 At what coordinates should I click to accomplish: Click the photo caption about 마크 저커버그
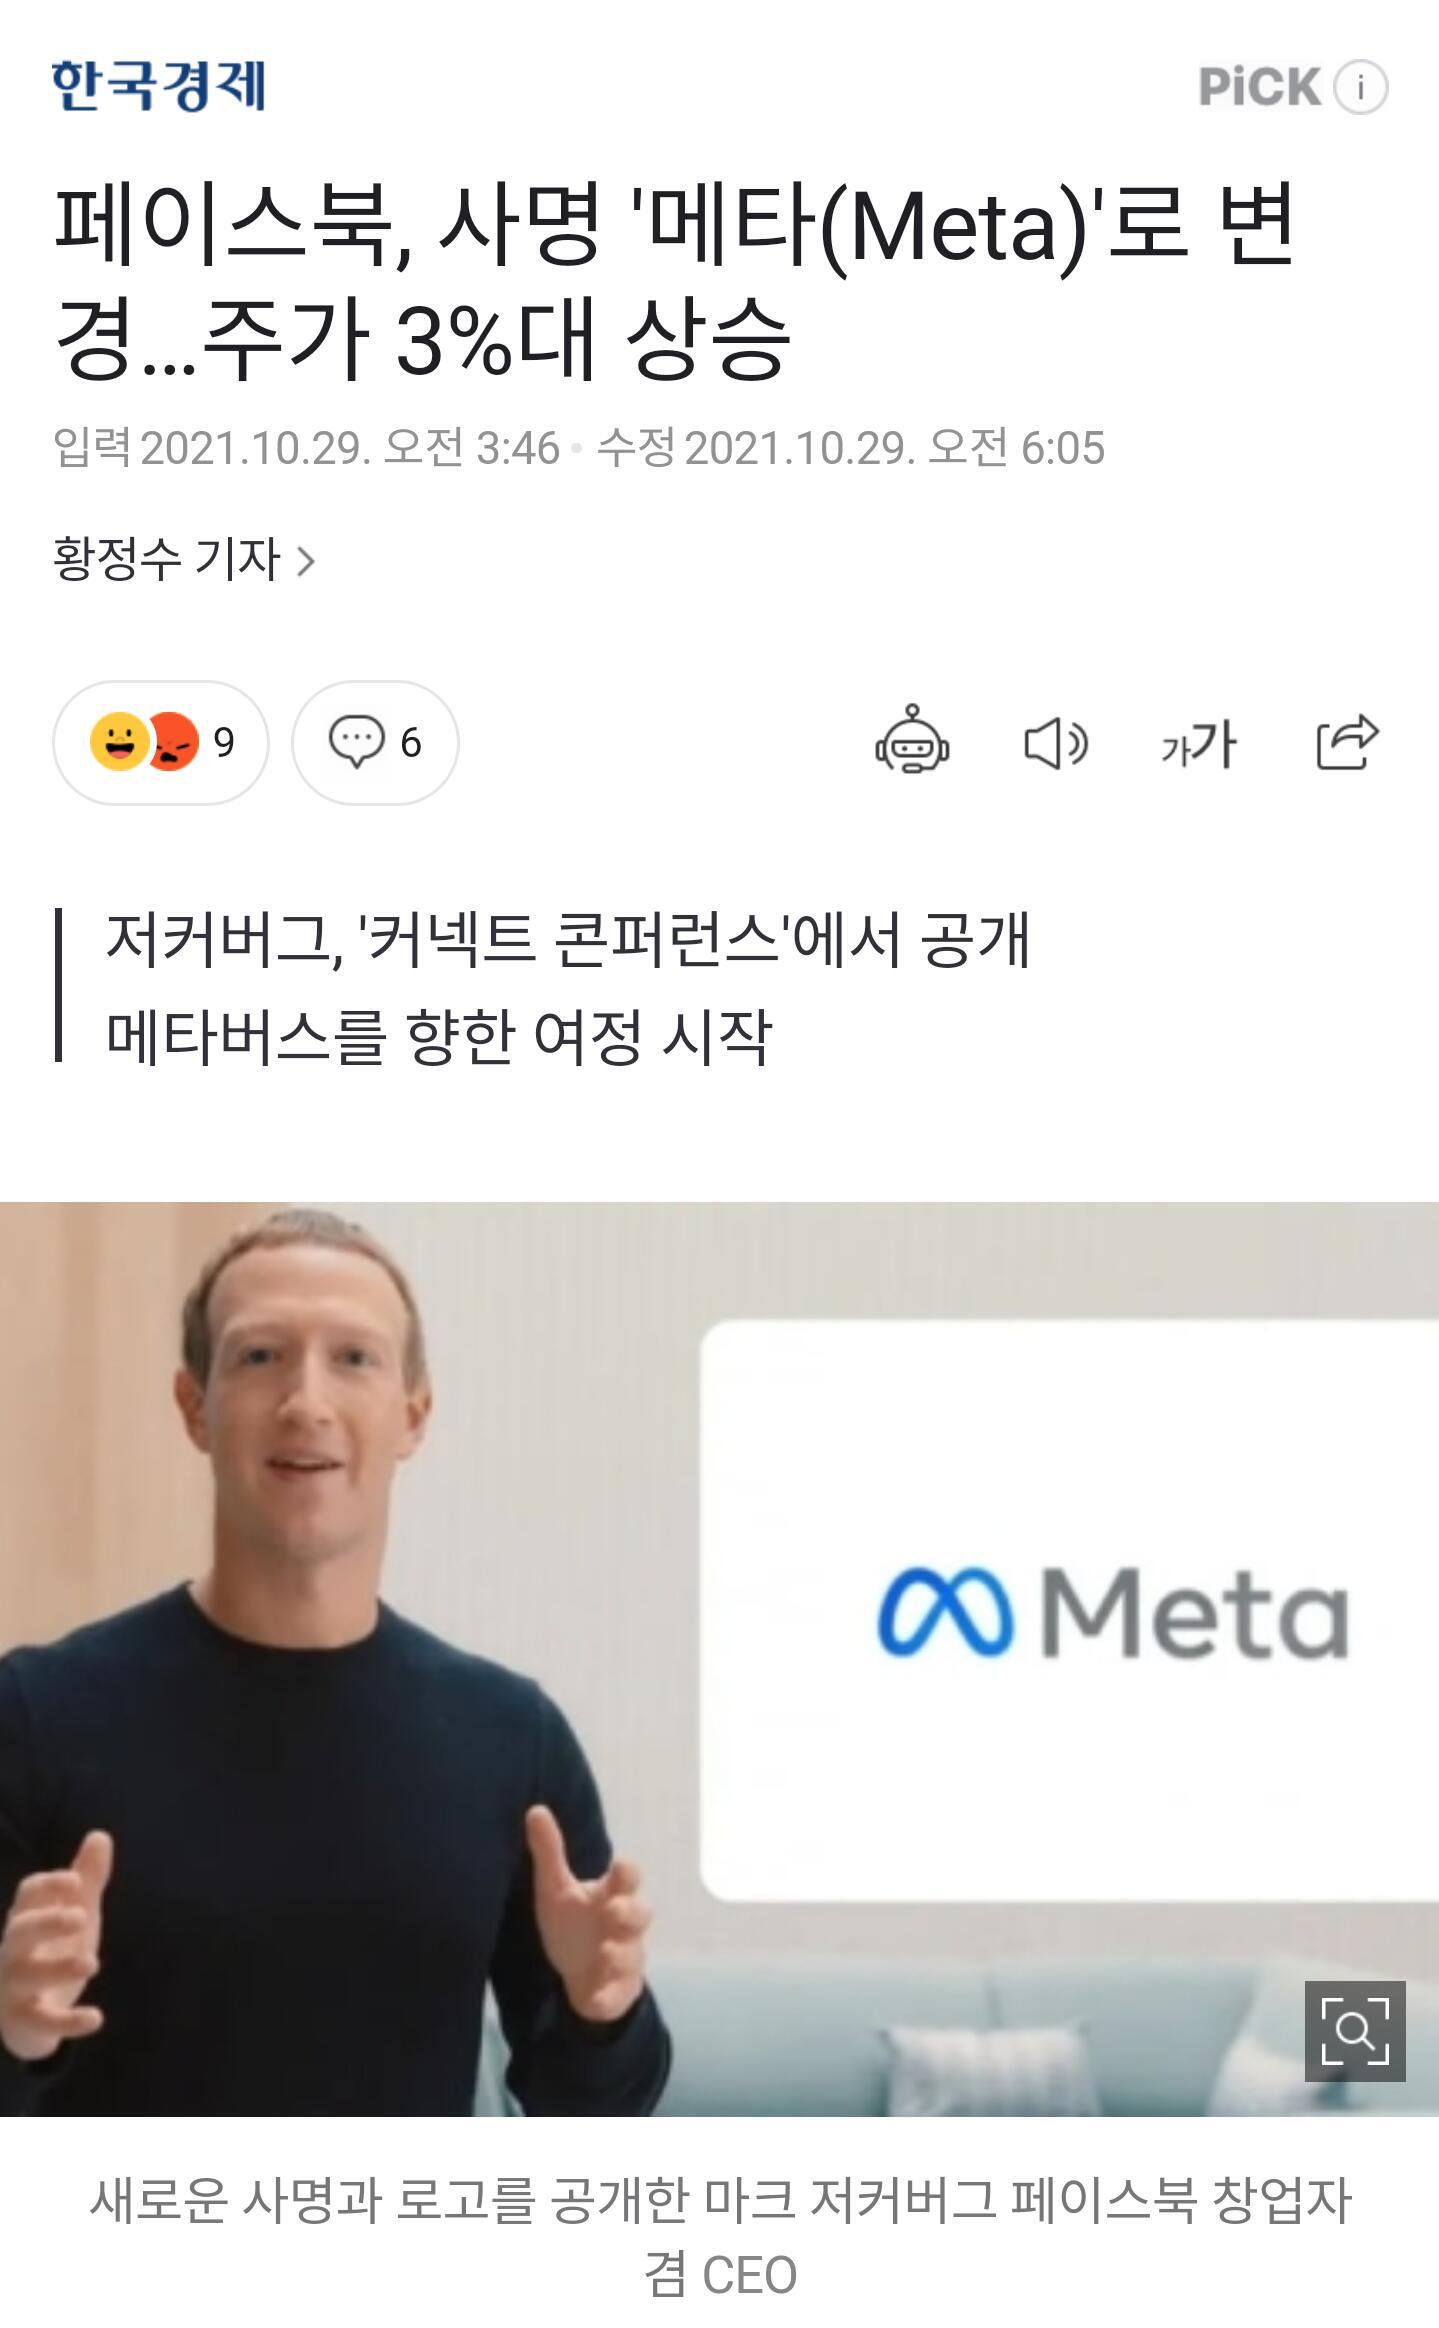(720, 2237)
